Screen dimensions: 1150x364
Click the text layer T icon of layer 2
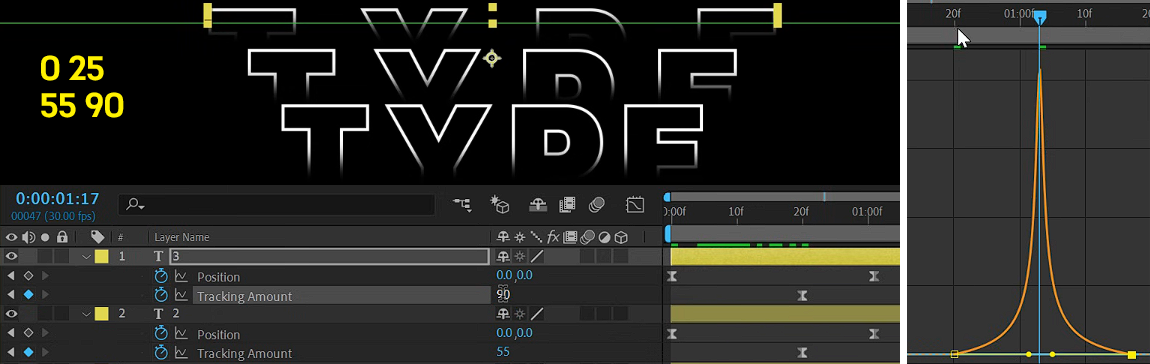tap(158, 313)
